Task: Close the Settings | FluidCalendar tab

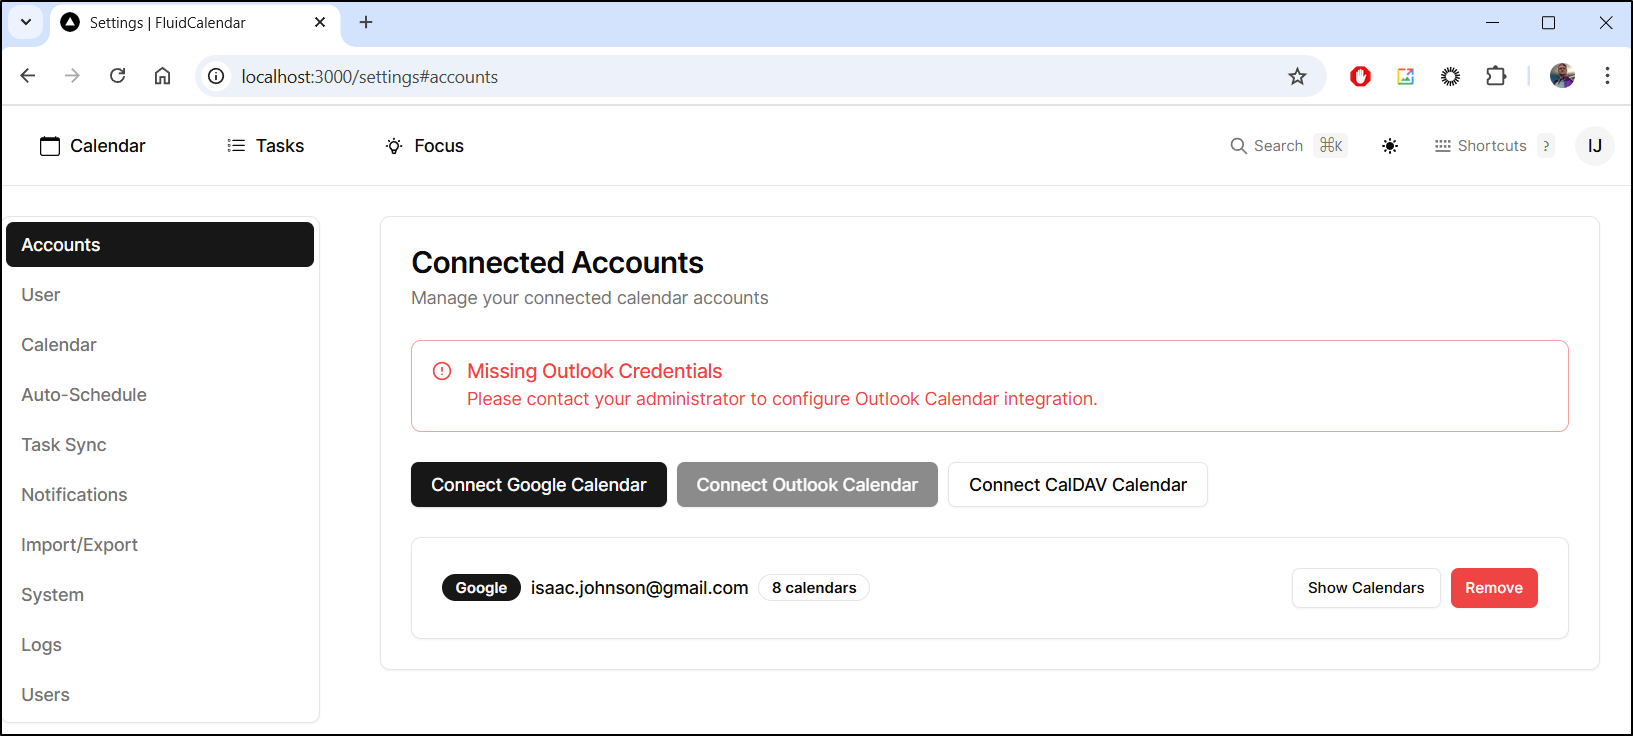Action: tap(320, 22)
